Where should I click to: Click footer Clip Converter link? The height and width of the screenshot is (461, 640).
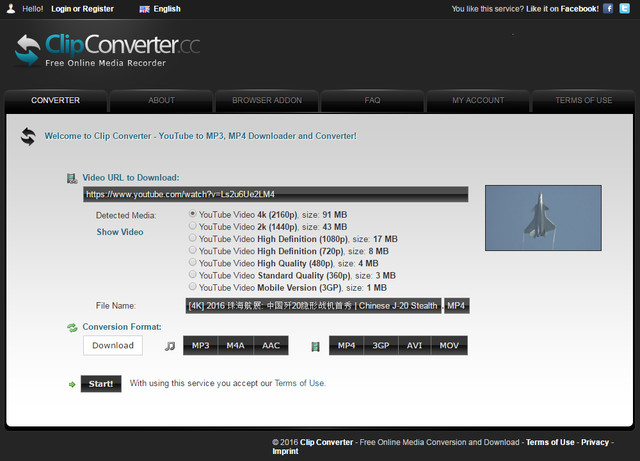tap(327, 442)
